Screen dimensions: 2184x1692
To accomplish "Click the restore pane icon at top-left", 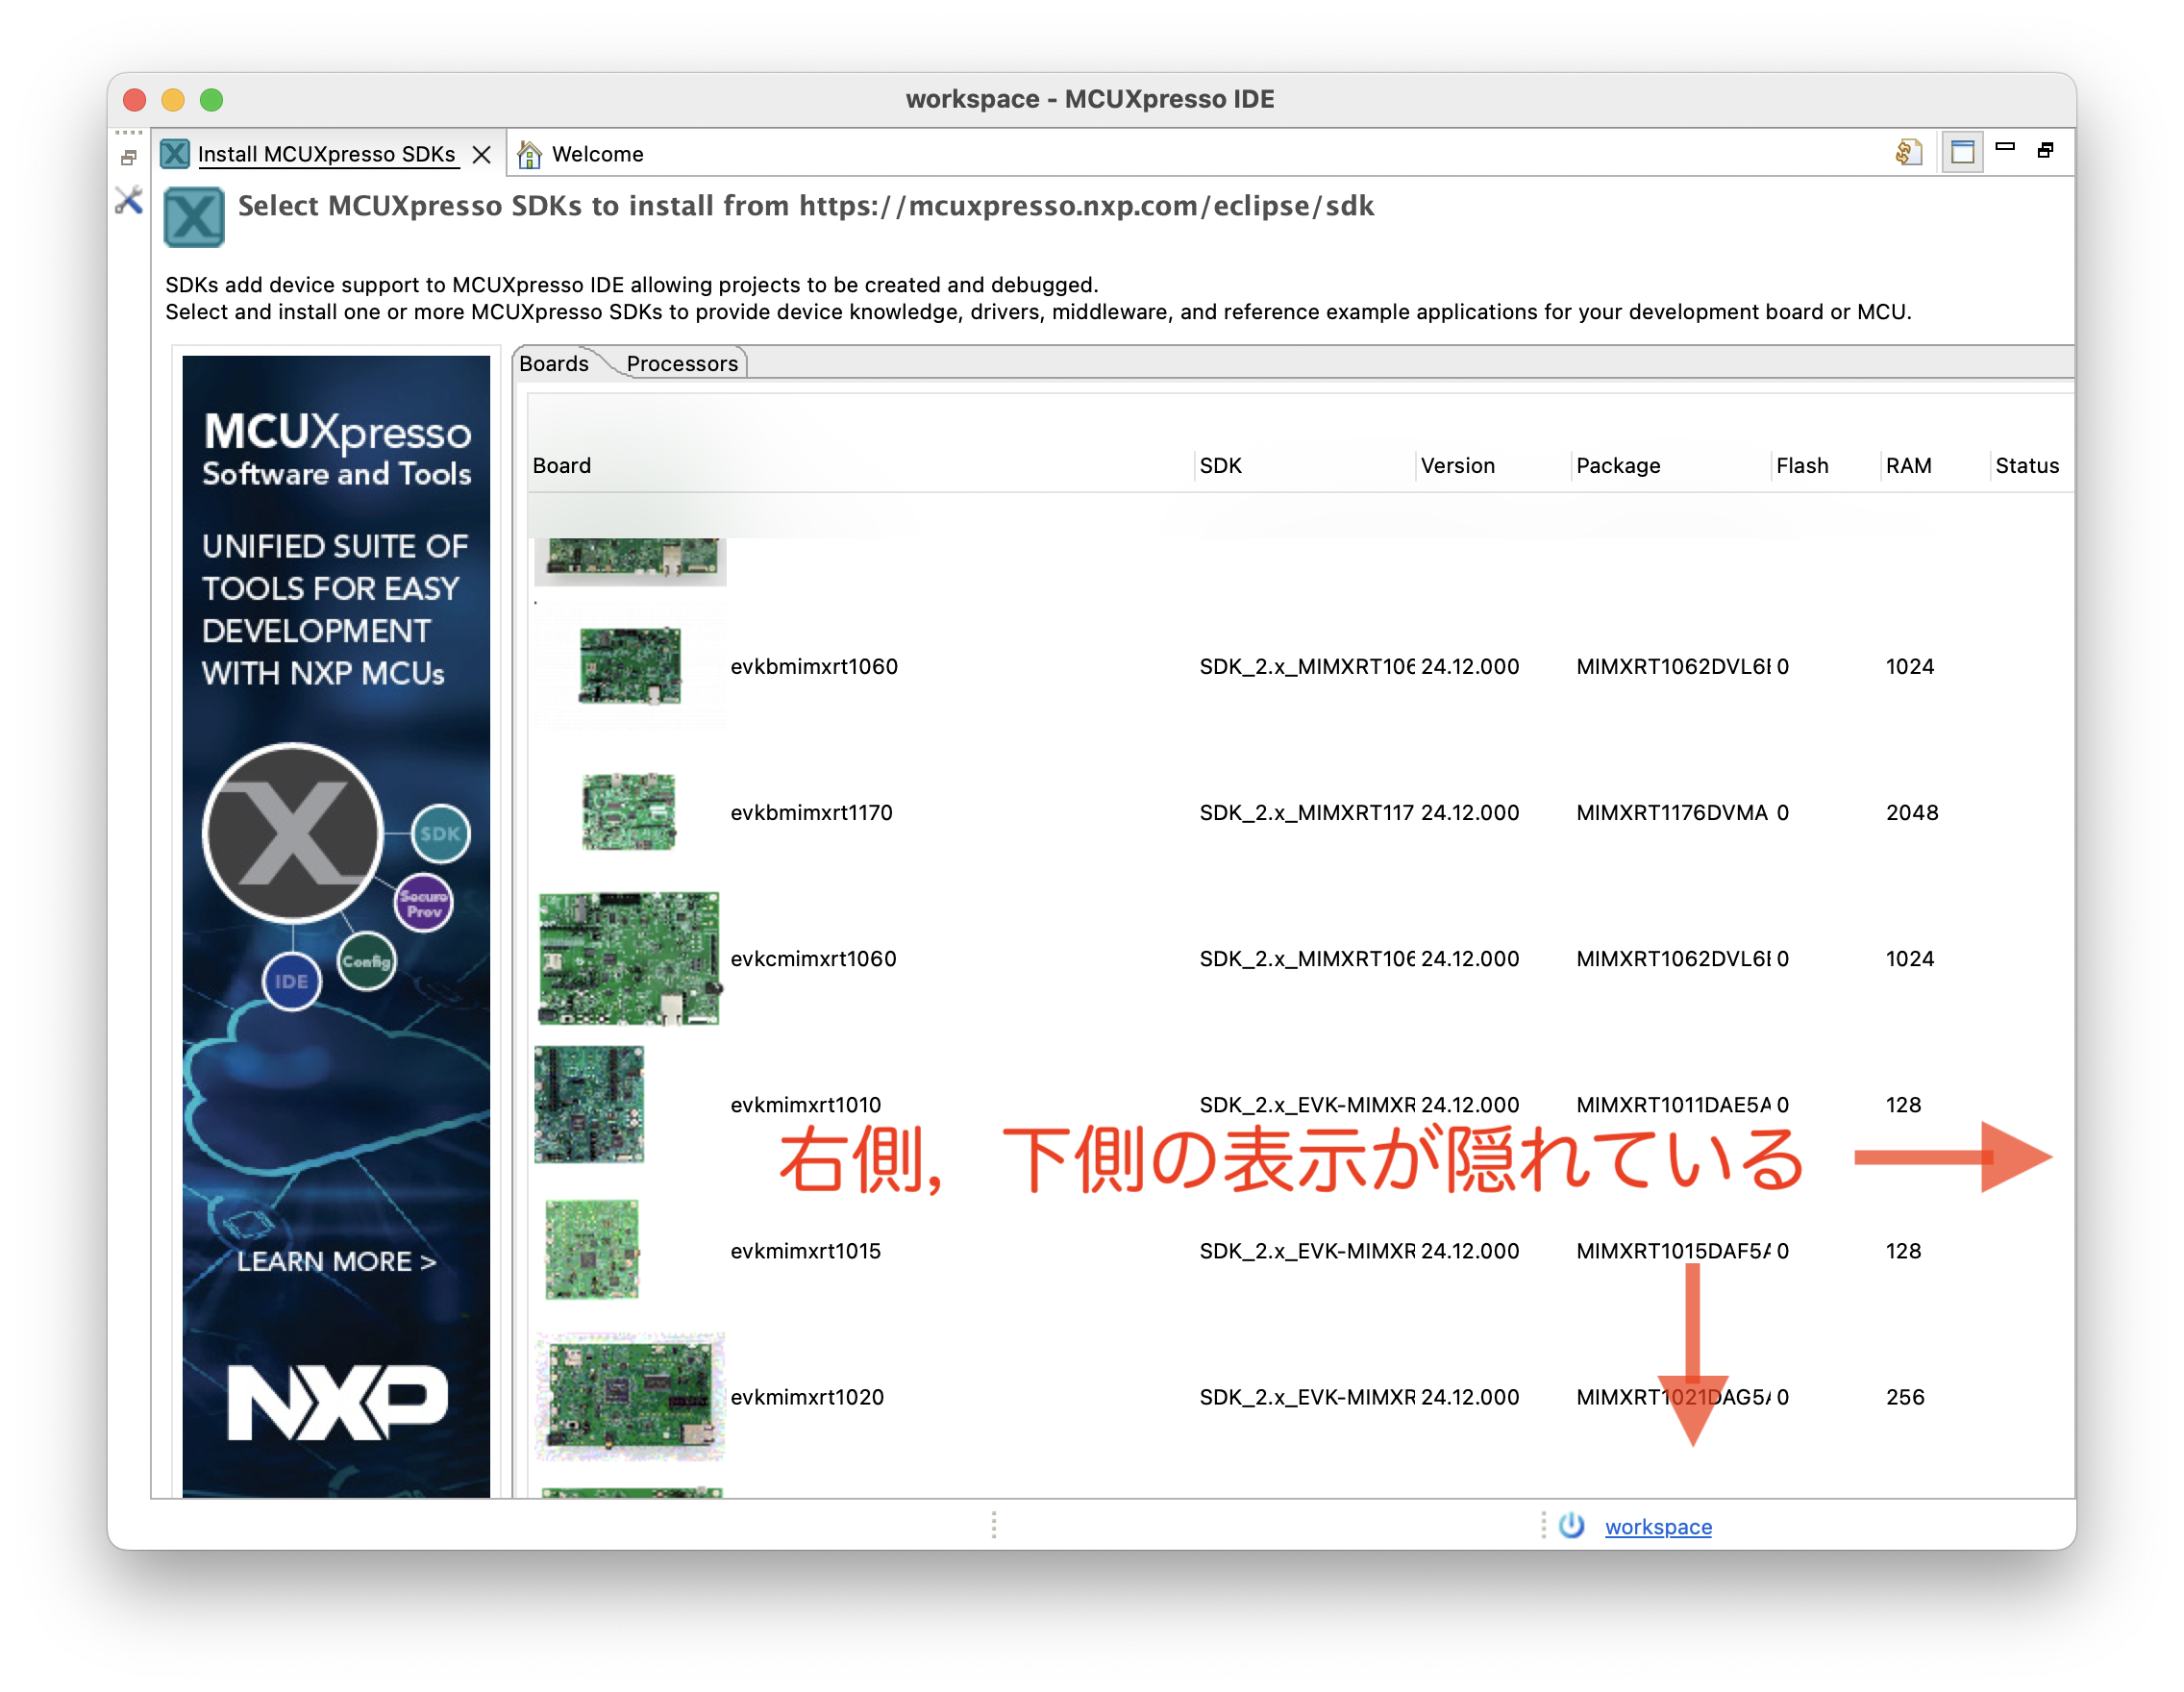I will click(129, 157).
